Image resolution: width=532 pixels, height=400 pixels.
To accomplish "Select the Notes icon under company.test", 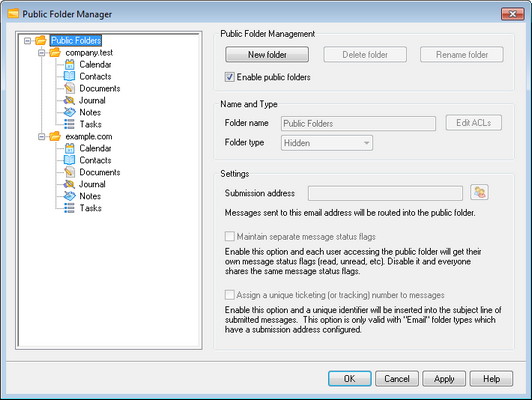I will pyautogui.click(x=70, y=112).
